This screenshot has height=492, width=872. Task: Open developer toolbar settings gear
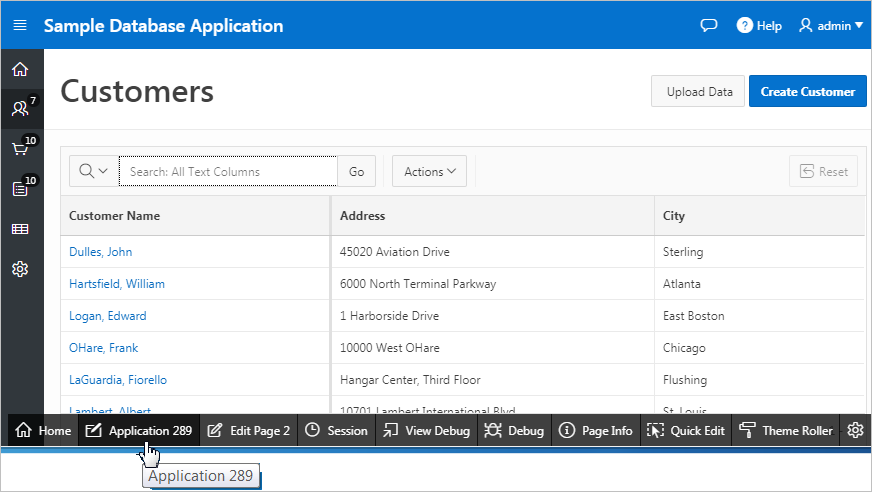pyautogui.click(x=855, y=430)
